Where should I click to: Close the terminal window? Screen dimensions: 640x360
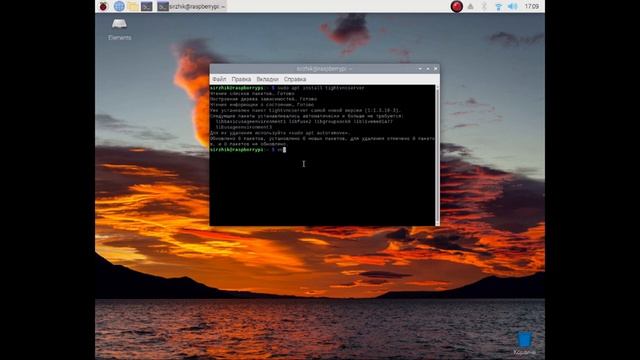click(x=436, y=69)
